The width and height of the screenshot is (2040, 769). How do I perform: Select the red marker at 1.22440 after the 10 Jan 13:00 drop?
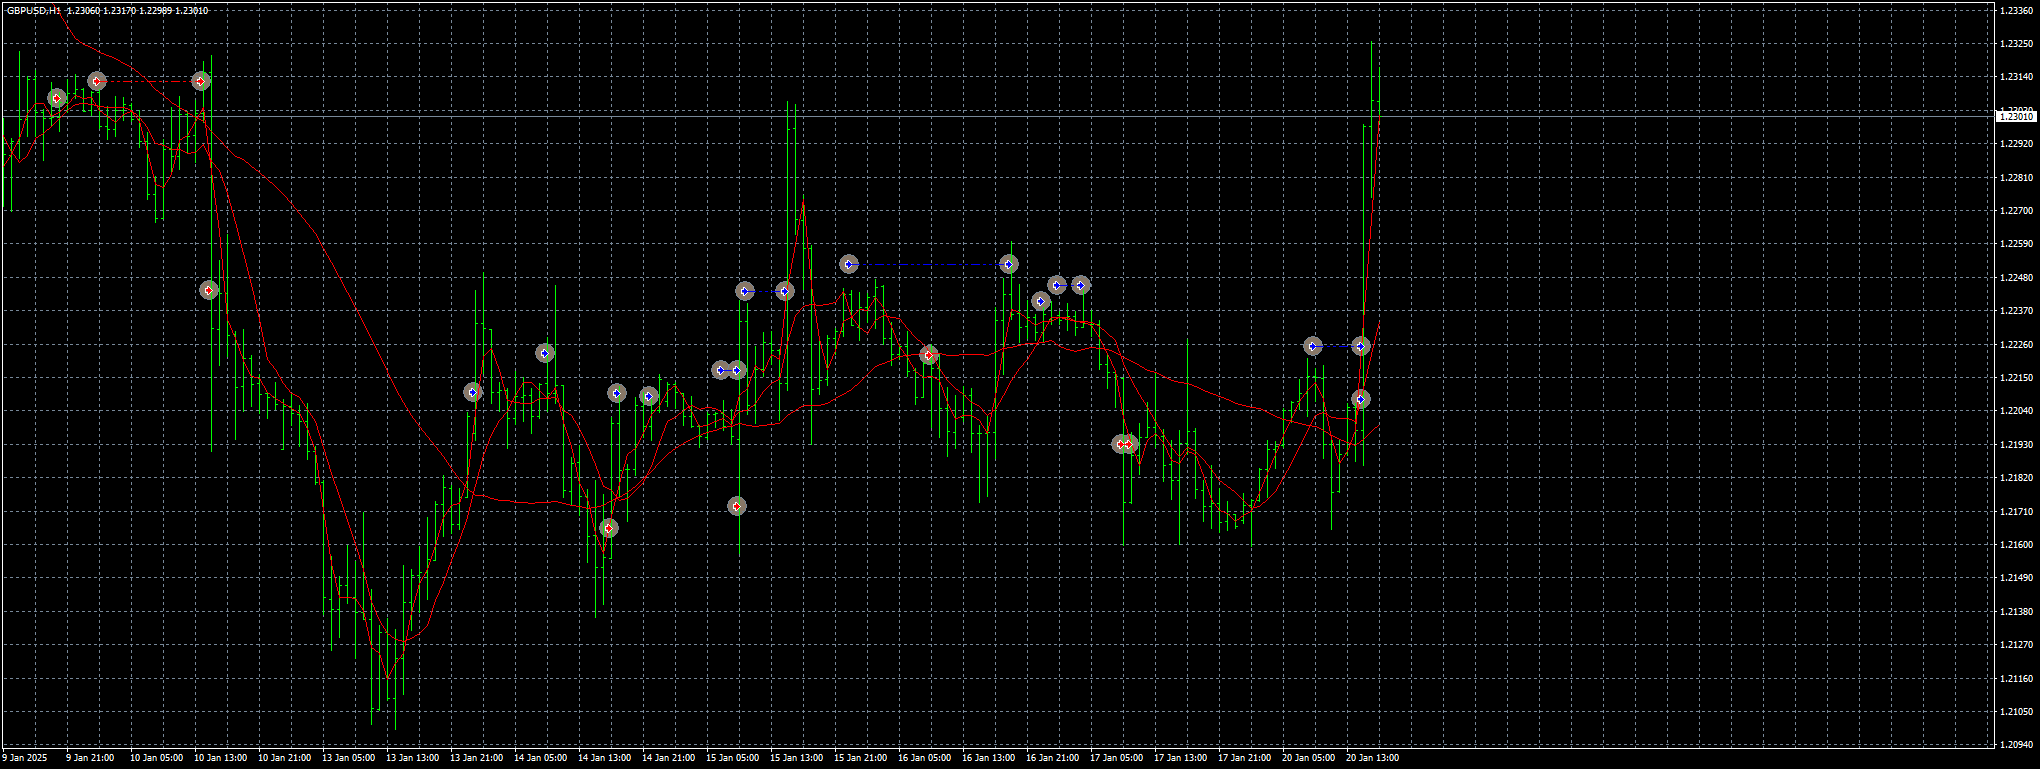(x=209, y=290)
